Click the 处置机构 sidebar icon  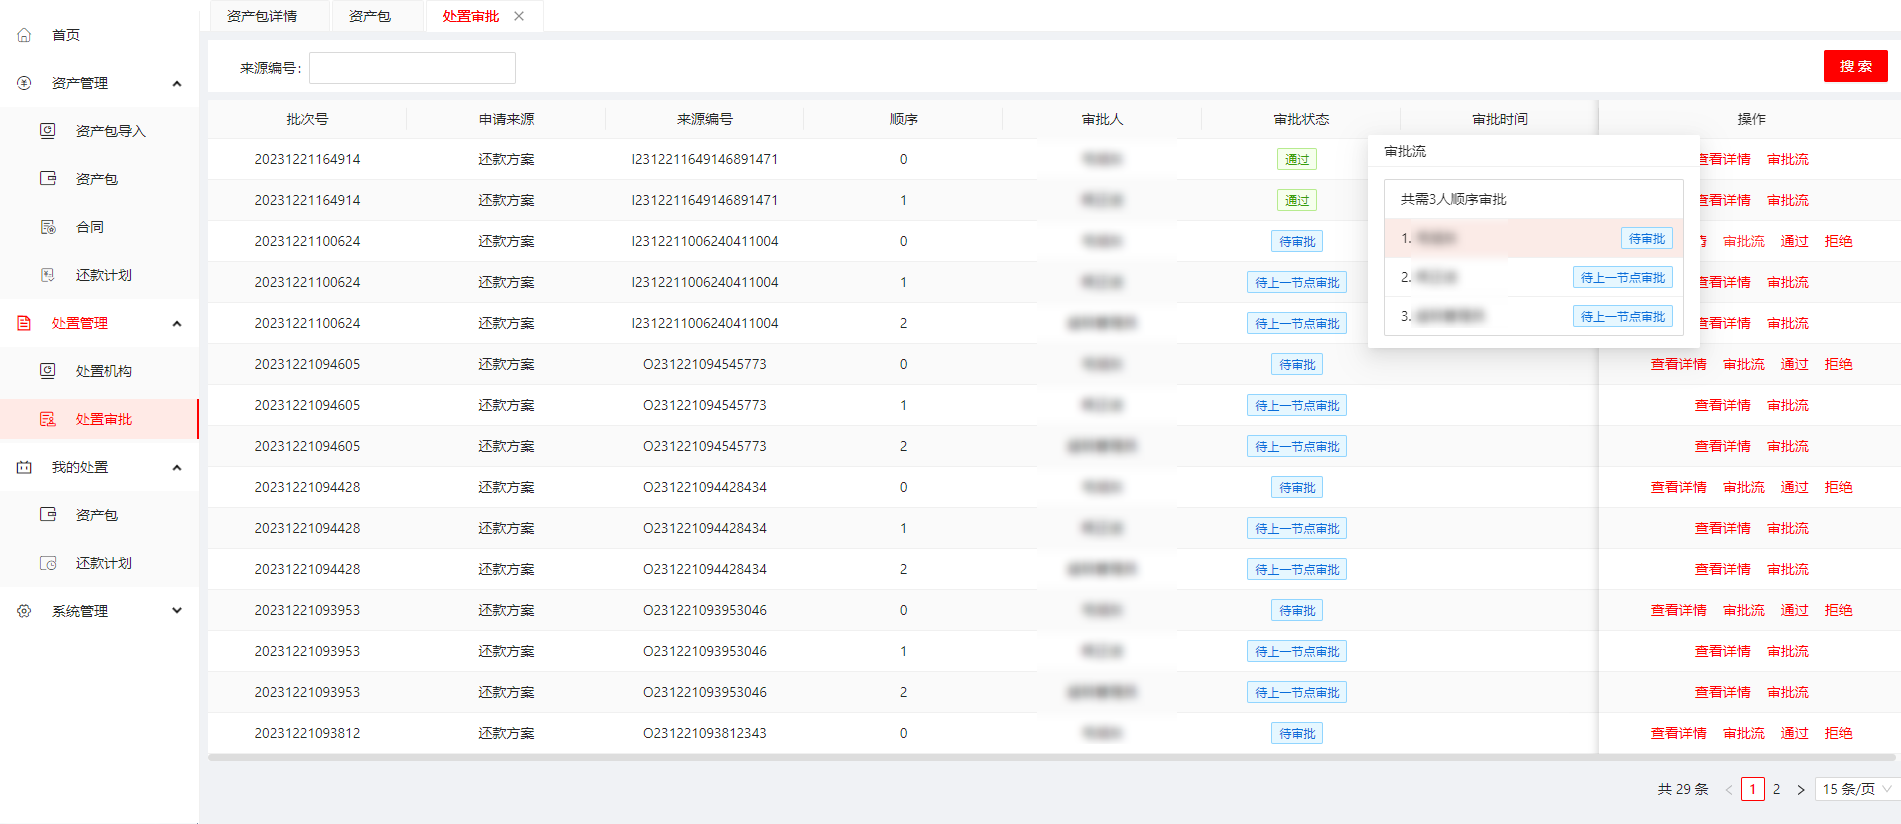pos(47,370)
